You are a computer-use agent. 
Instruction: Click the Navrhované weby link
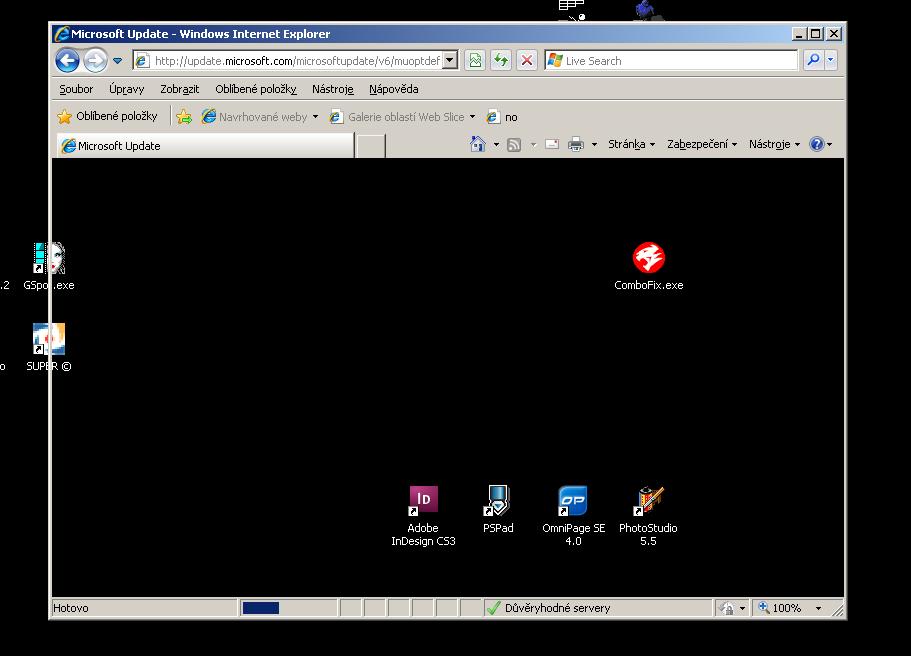click(x=262, y=117)
